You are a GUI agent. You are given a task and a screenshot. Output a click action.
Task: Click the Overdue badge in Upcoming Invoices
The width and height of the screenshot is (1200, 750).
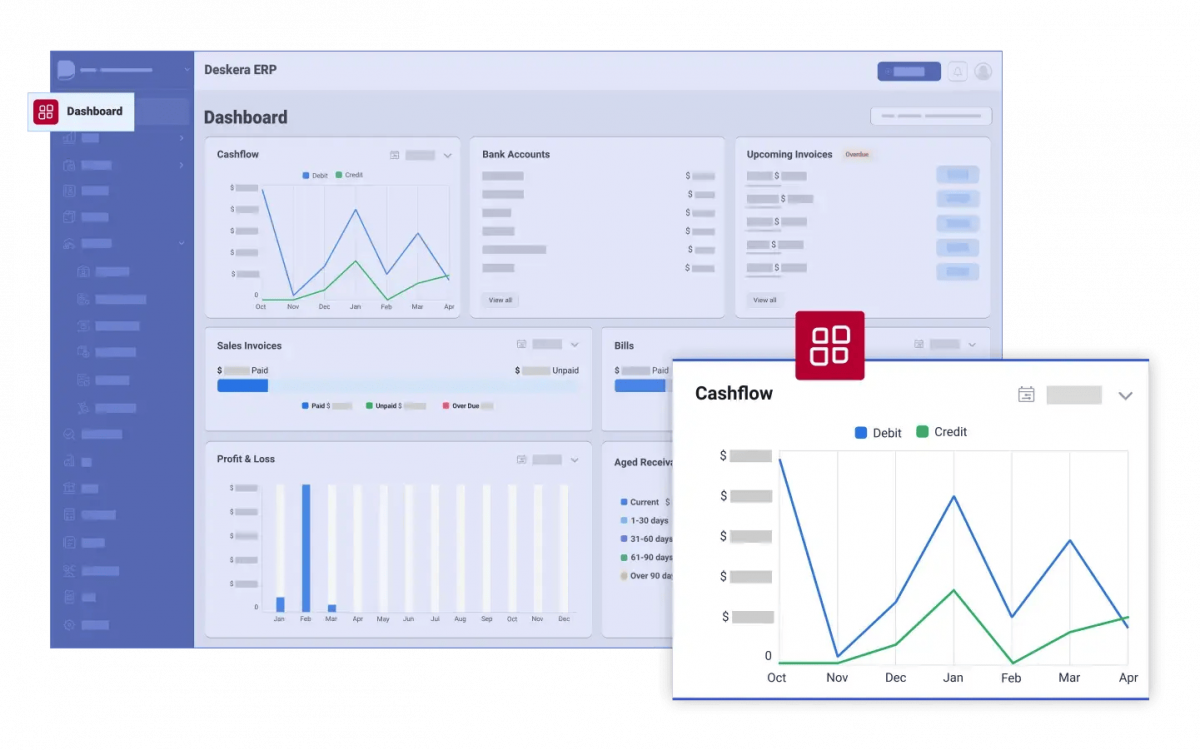pyautogui.click(x=857, y=154)
